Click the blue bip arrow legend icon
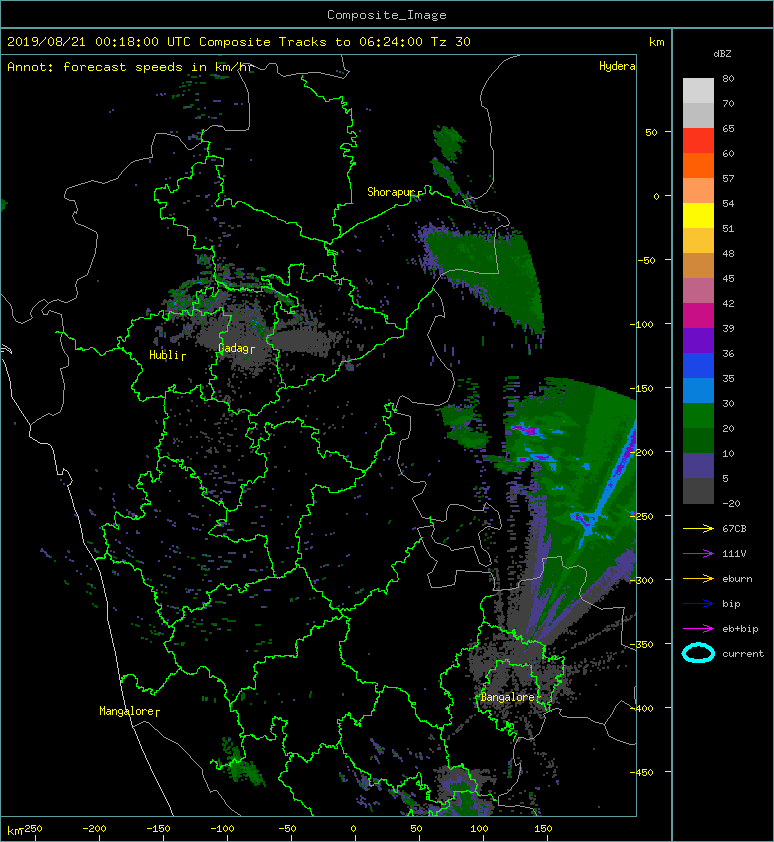 coord(698,604)
